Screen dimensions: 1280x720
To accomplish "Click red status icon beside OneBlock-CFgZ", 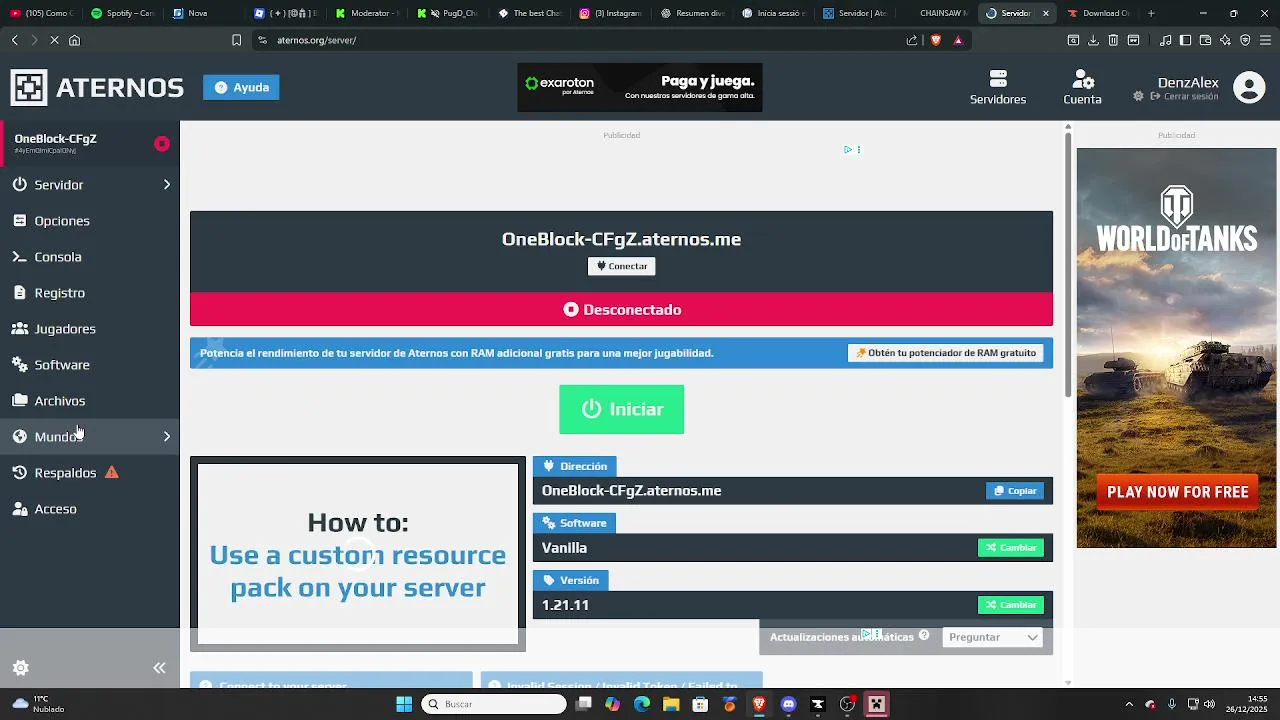I will [162, 144].
